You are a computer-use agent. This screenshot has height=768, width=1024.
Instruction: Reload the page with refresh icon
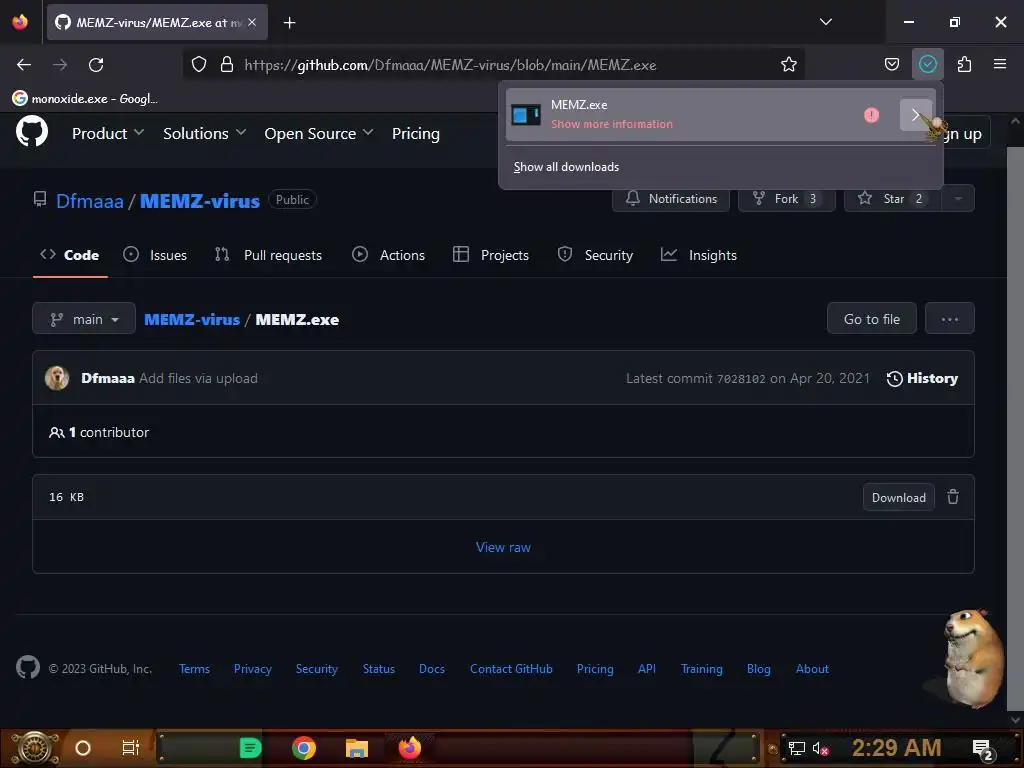click(96, 65)
